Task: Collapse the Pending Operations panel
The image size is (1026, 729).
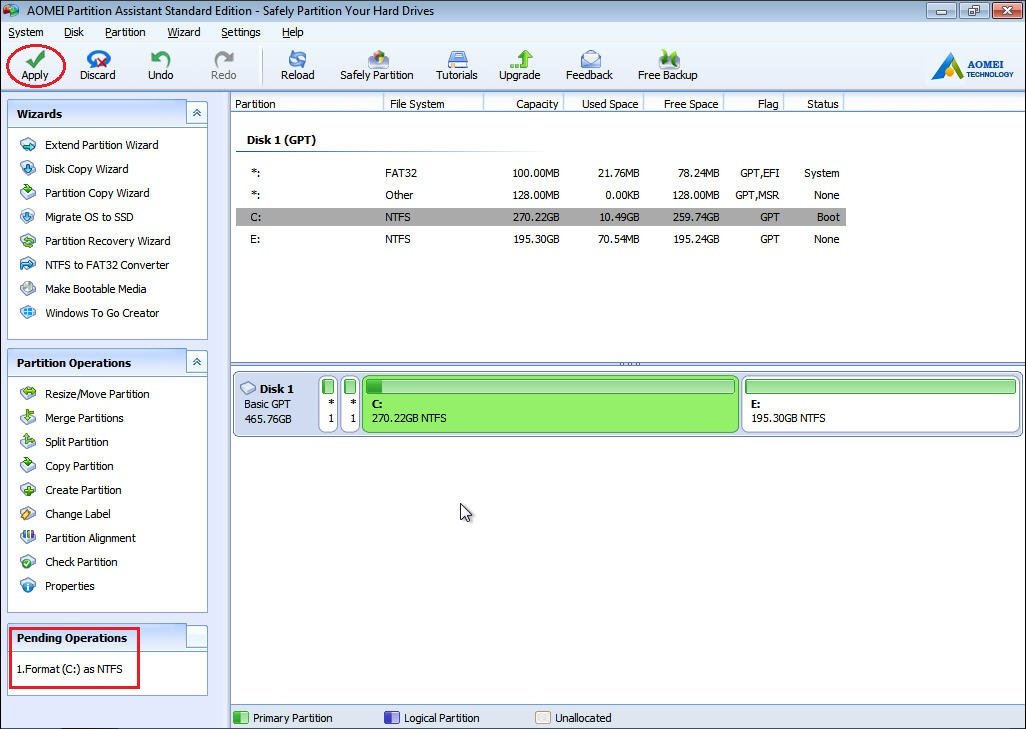Action: coord(197,637)
